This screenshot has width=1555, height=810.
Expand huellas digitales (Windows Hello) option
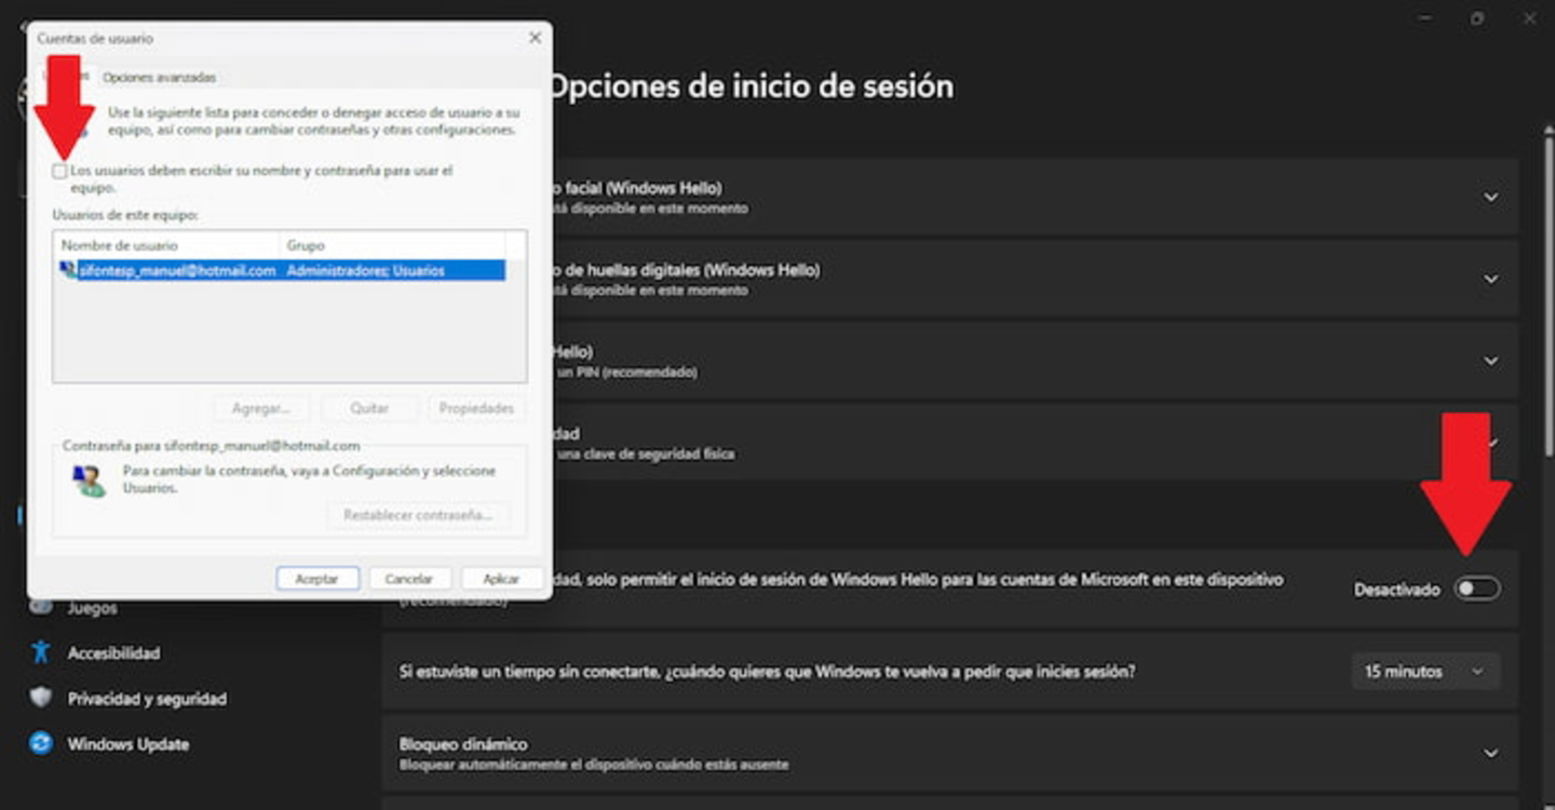coord(1491,279)
